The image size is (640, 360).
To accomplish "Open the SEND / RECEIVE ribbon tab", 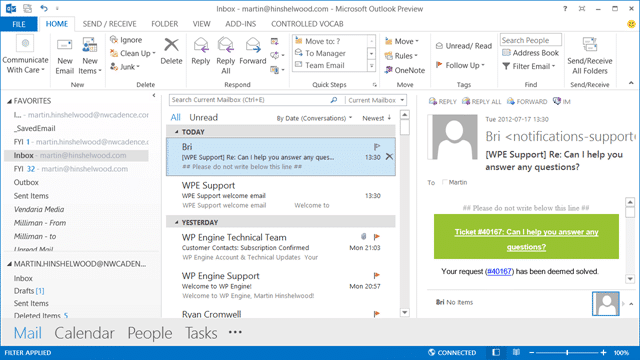I will click(109, 24).
